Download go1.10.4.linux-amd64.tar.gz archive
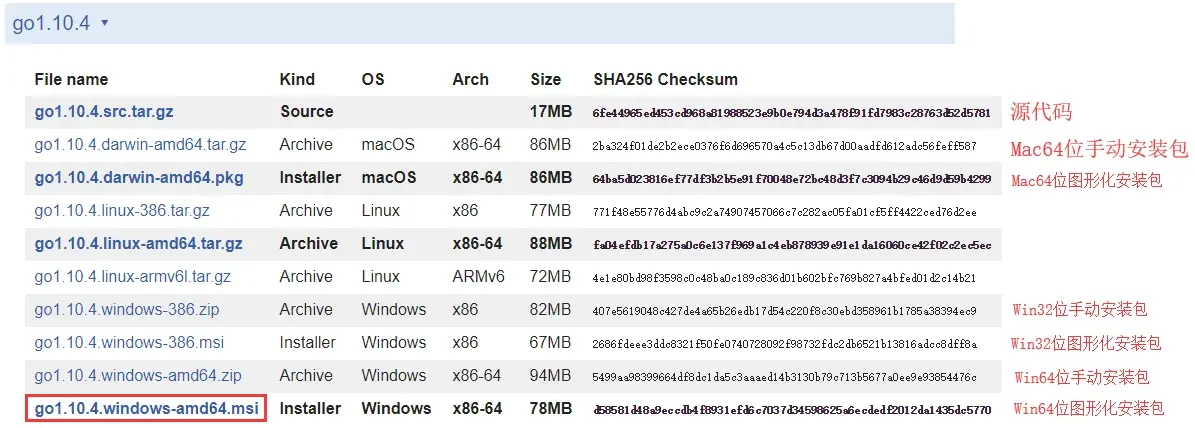 pos(138,244)
